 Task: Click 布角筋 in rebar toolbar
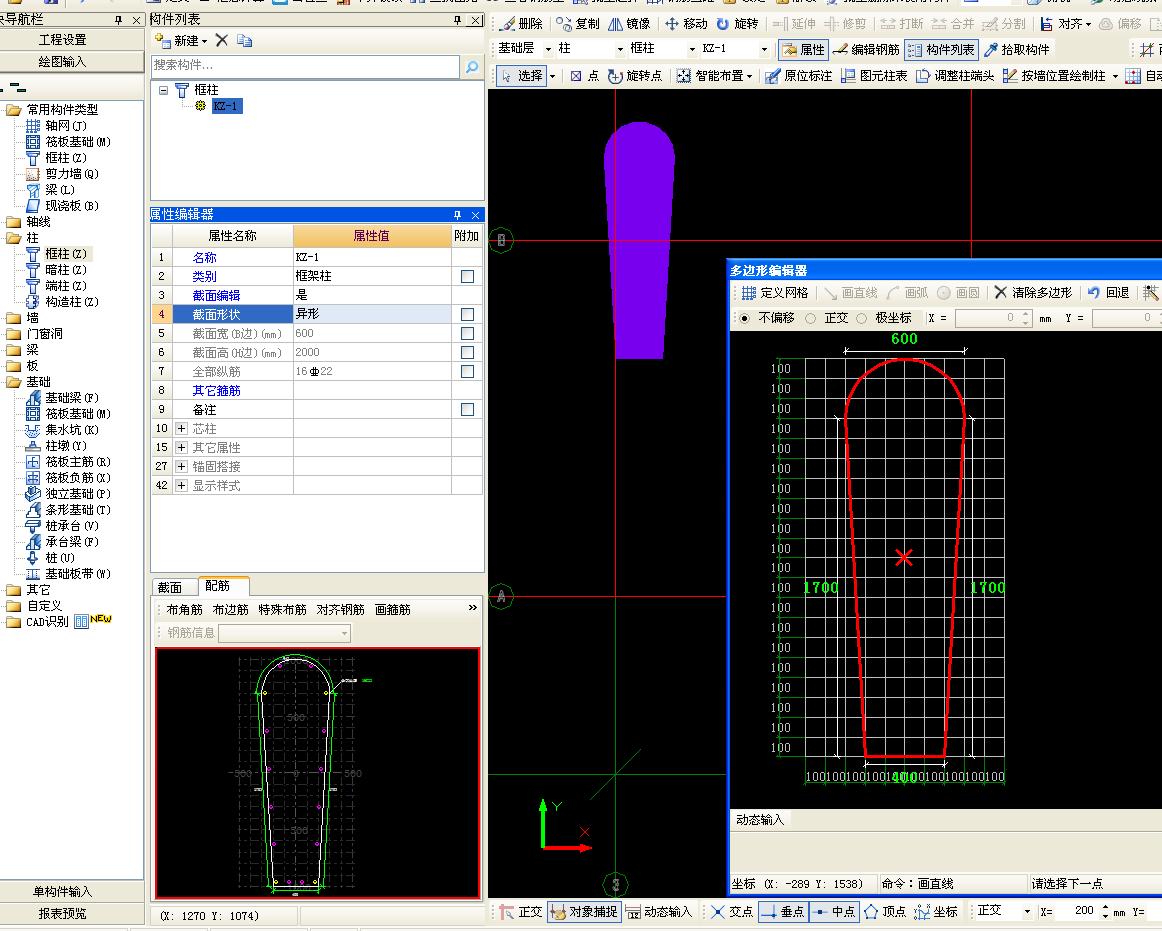185,609
